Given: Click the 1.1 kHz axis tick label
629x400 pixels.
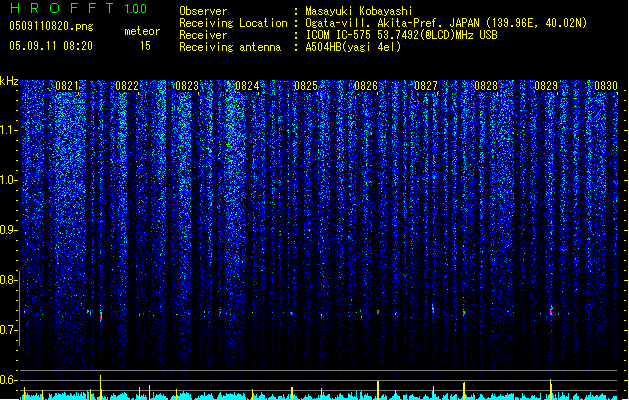Looking at the screenshot, I should coord(8,130).
